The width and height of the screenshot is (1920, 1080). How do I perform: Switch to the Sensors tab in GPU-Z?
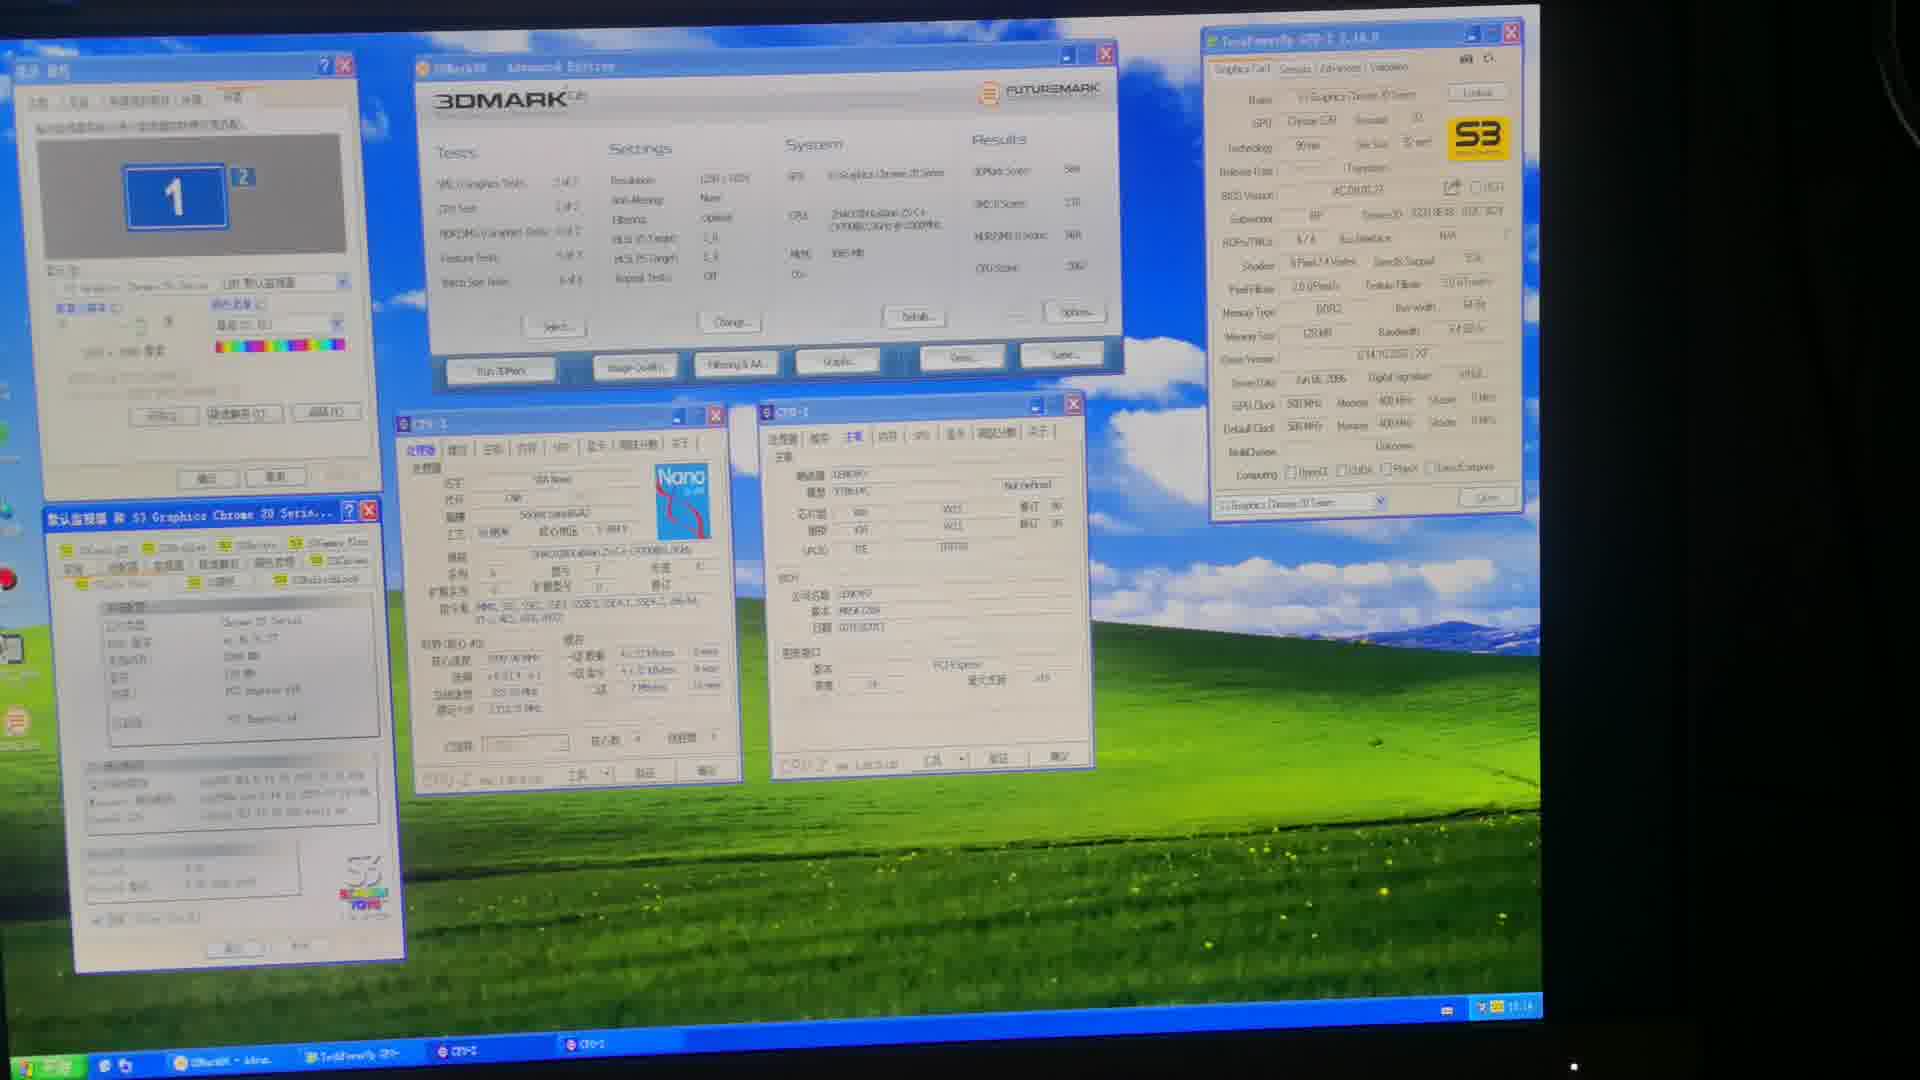tap(1295, 69)
